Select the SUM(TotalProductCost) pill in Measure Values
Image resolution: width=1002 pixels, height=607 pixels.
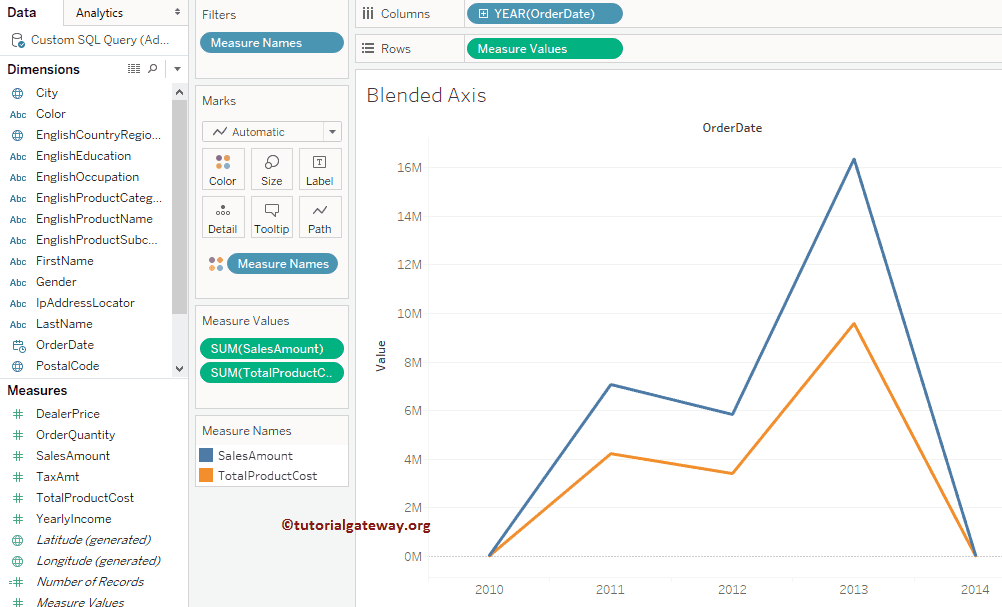[x=271, y=372]
